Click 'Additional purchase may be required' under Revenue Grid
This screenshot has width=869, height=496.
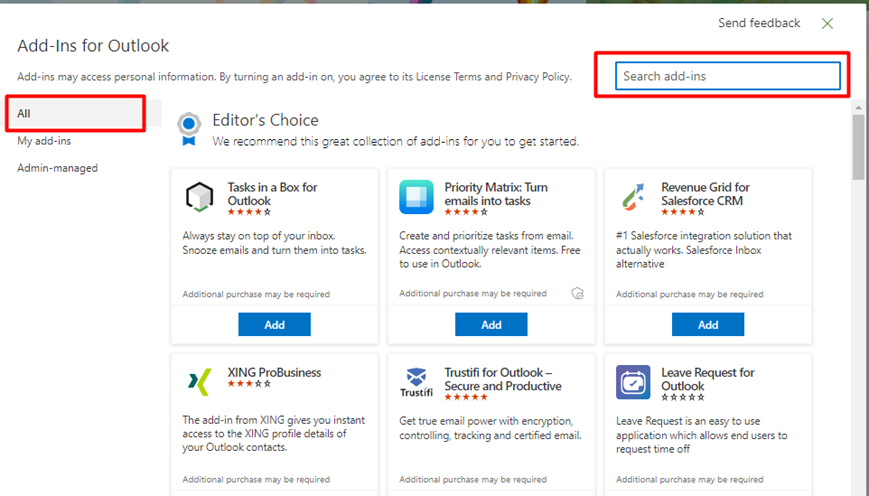689,294
